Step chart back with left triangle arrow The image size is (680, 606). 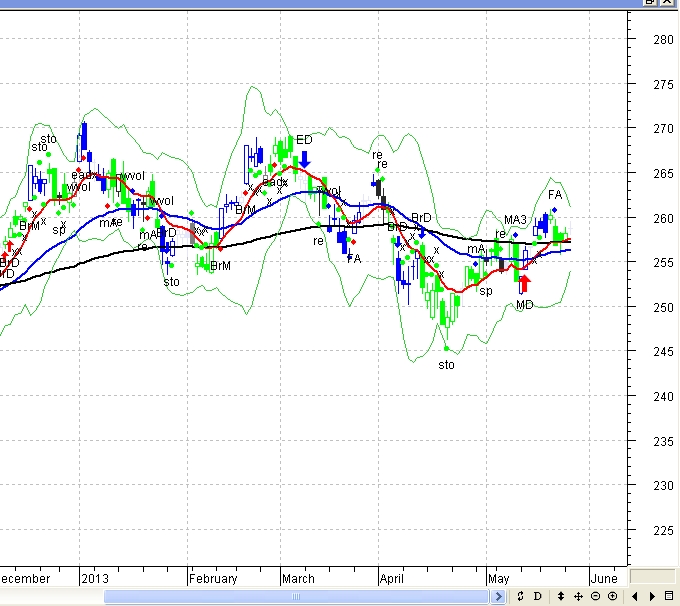(635, 597)
